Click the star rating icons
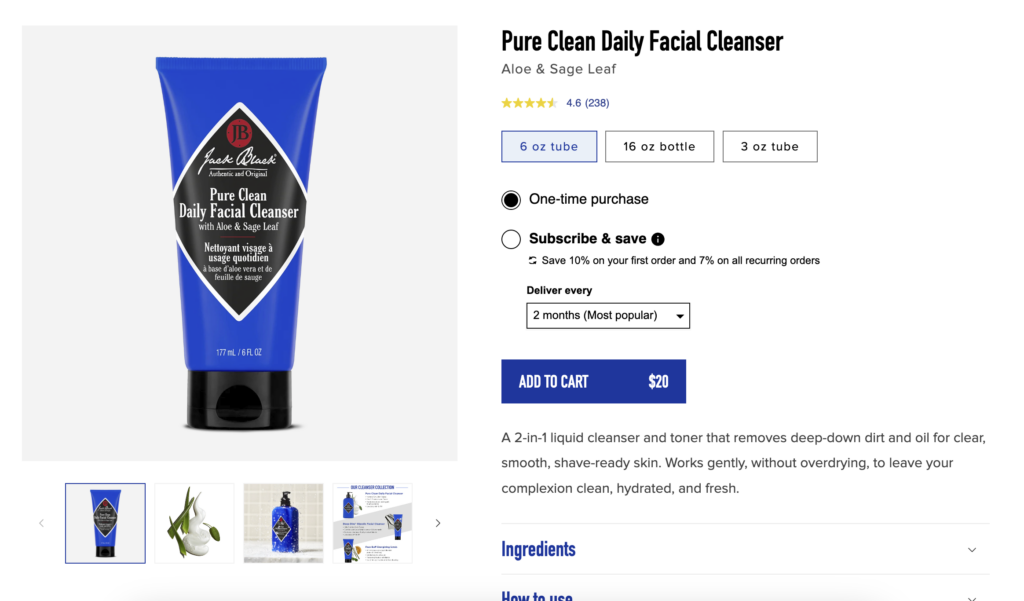The height and width of the screenshot is (601, 1024). coord(529,103)
